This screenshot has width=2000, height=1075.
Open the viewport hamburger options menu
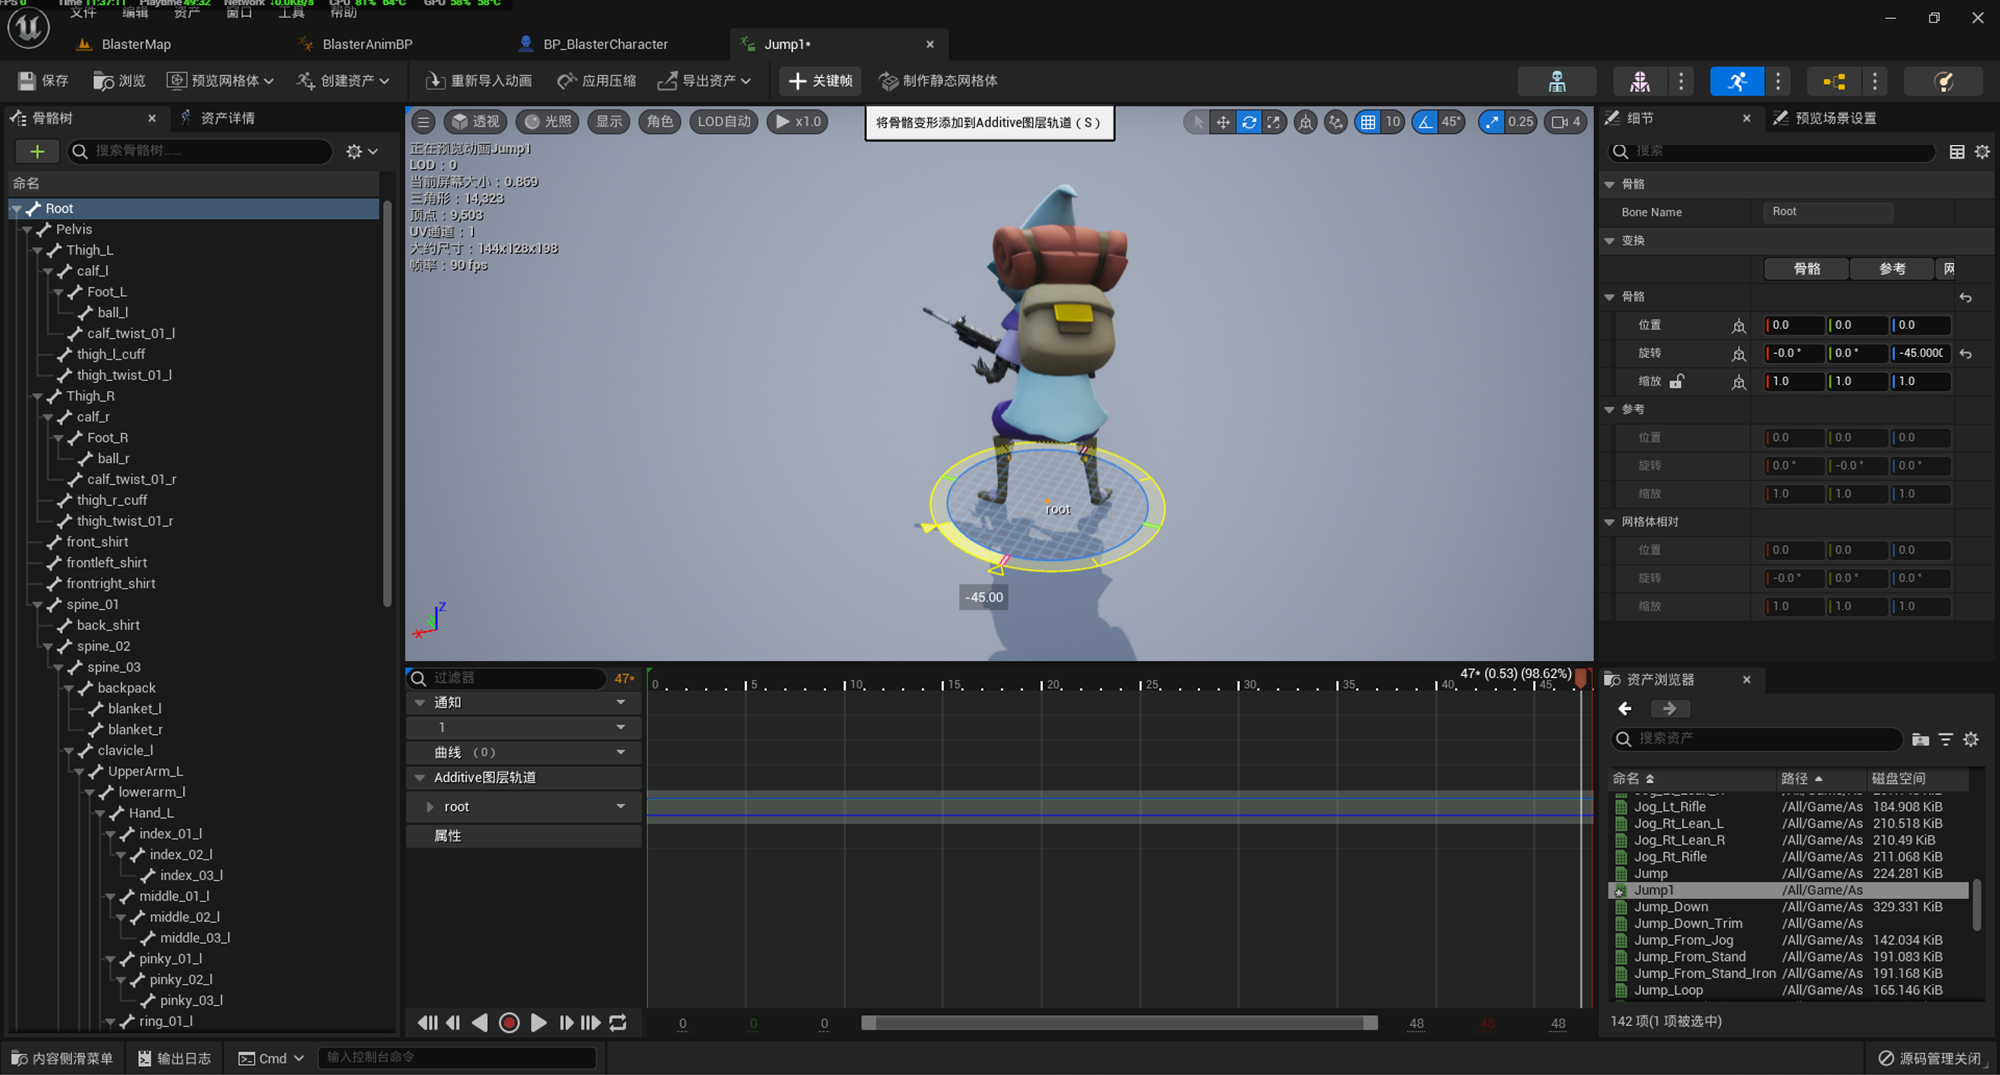click(x=423, y=122)
